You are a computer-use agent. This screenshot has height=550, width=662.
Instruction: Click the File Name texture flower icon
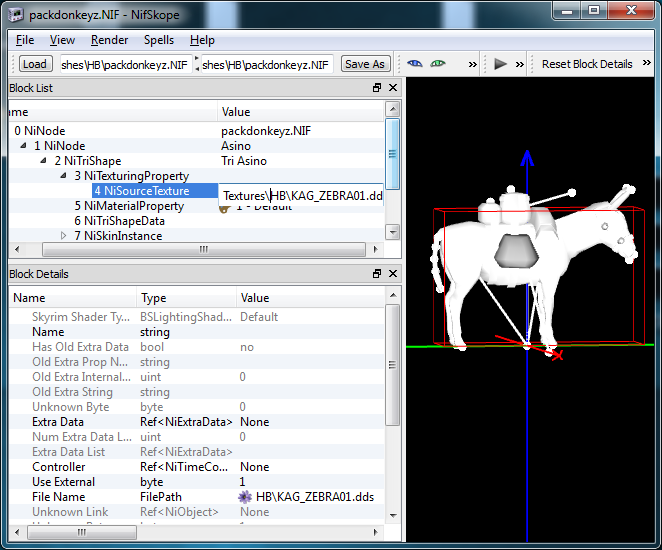tap(244, 497)
